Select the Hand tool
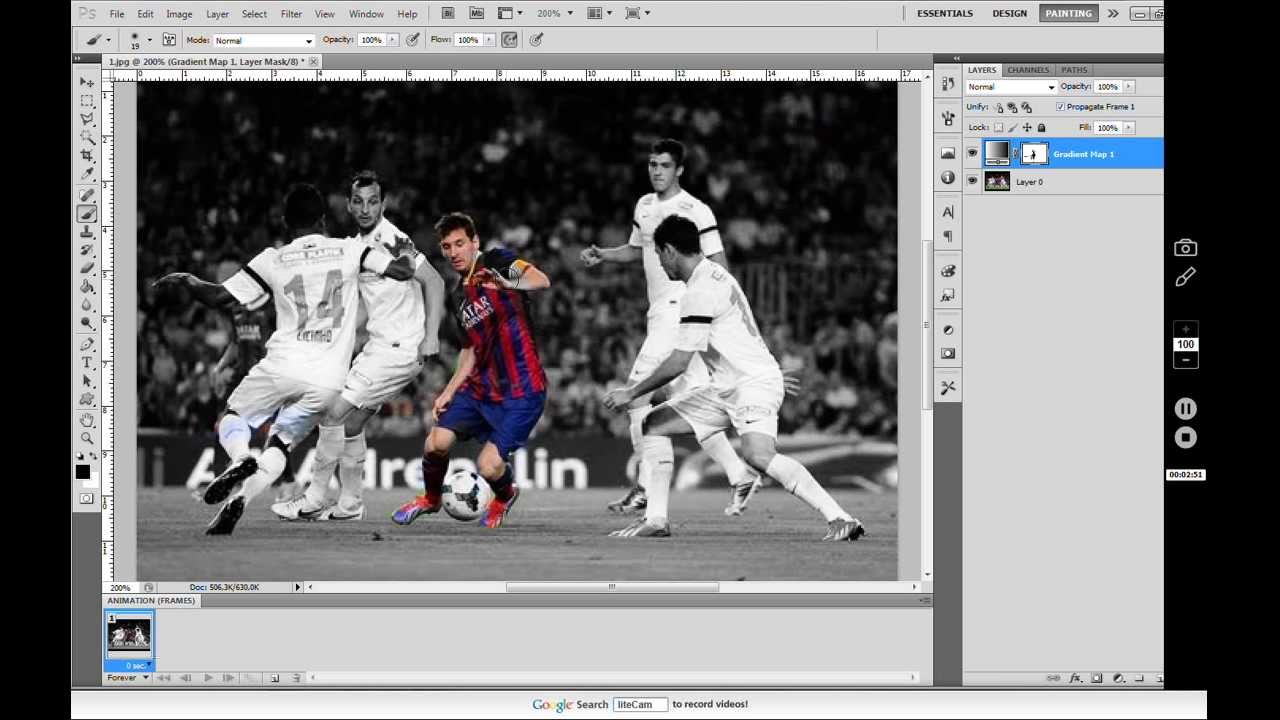This screenshot has height=720, width=1280. point(87,420)
